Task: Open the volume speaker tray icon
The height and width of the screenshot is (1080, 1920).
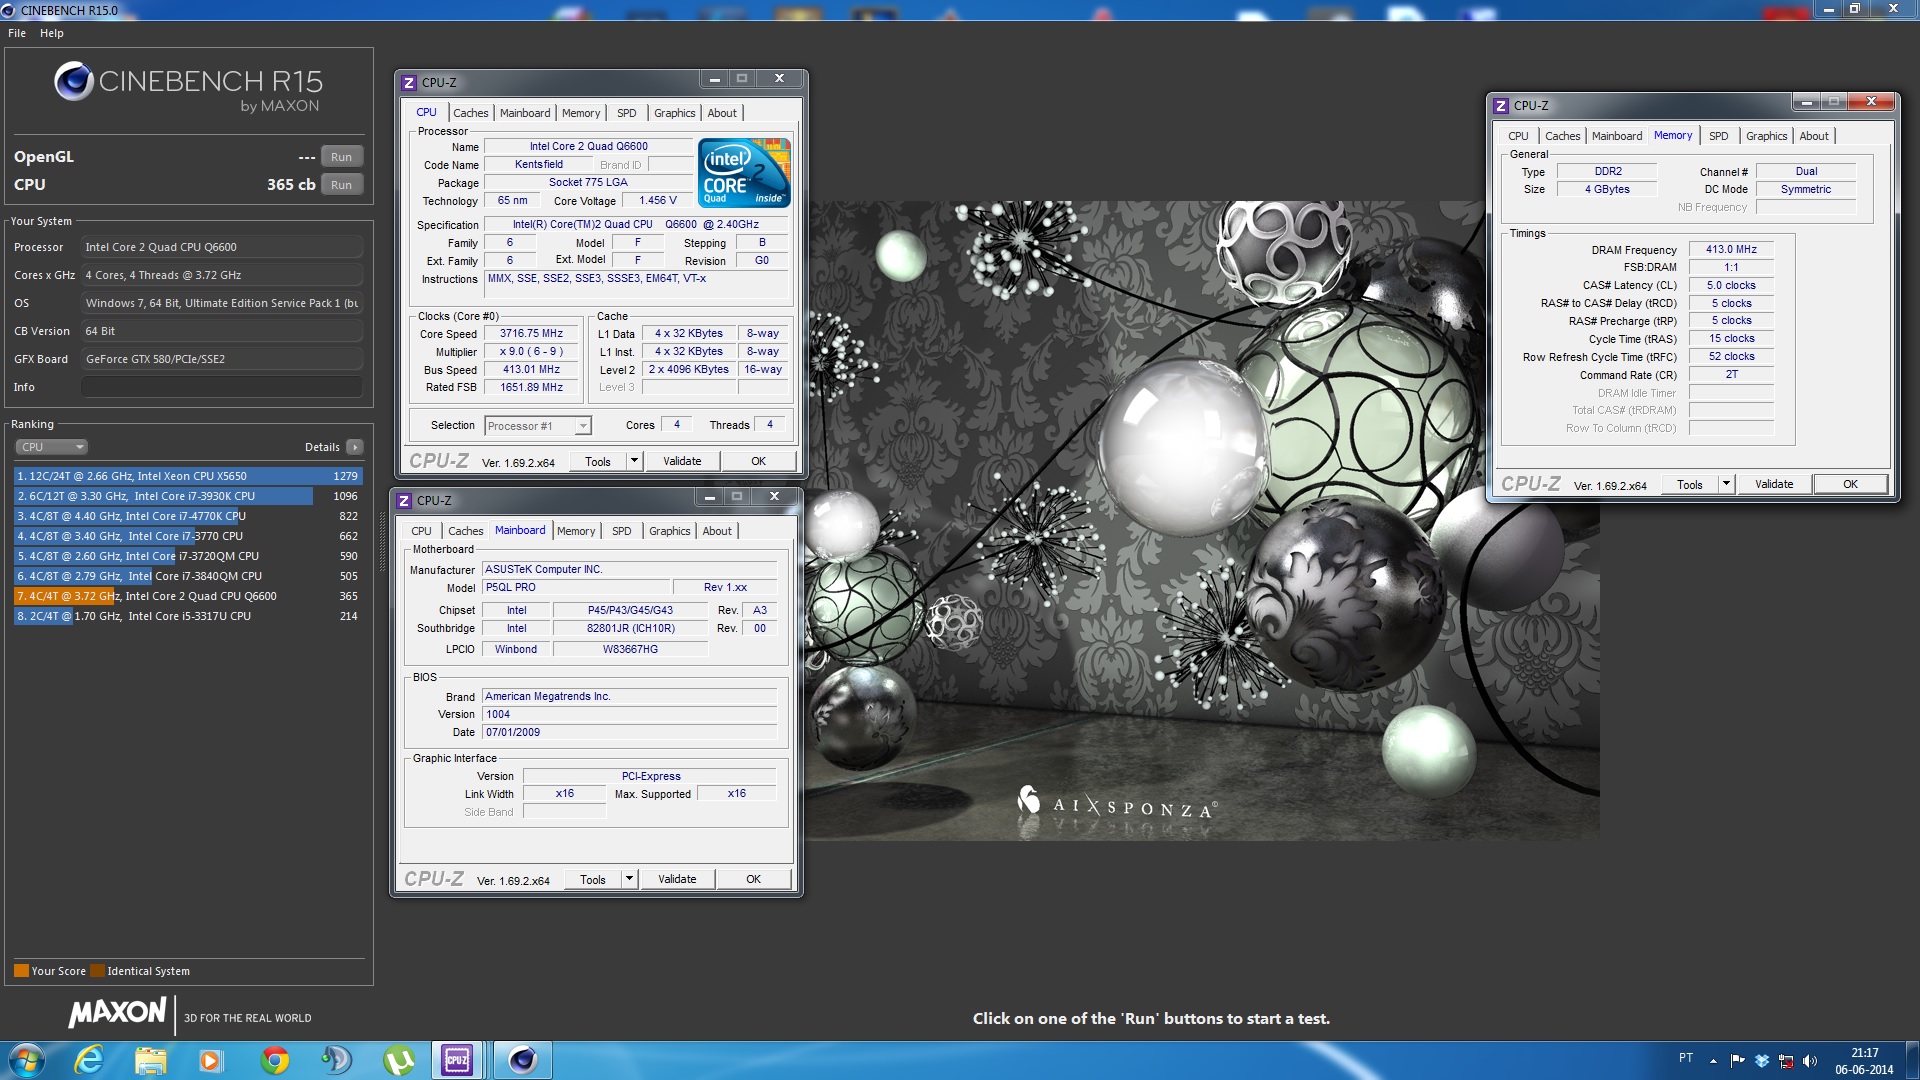Action: 1810,1060
